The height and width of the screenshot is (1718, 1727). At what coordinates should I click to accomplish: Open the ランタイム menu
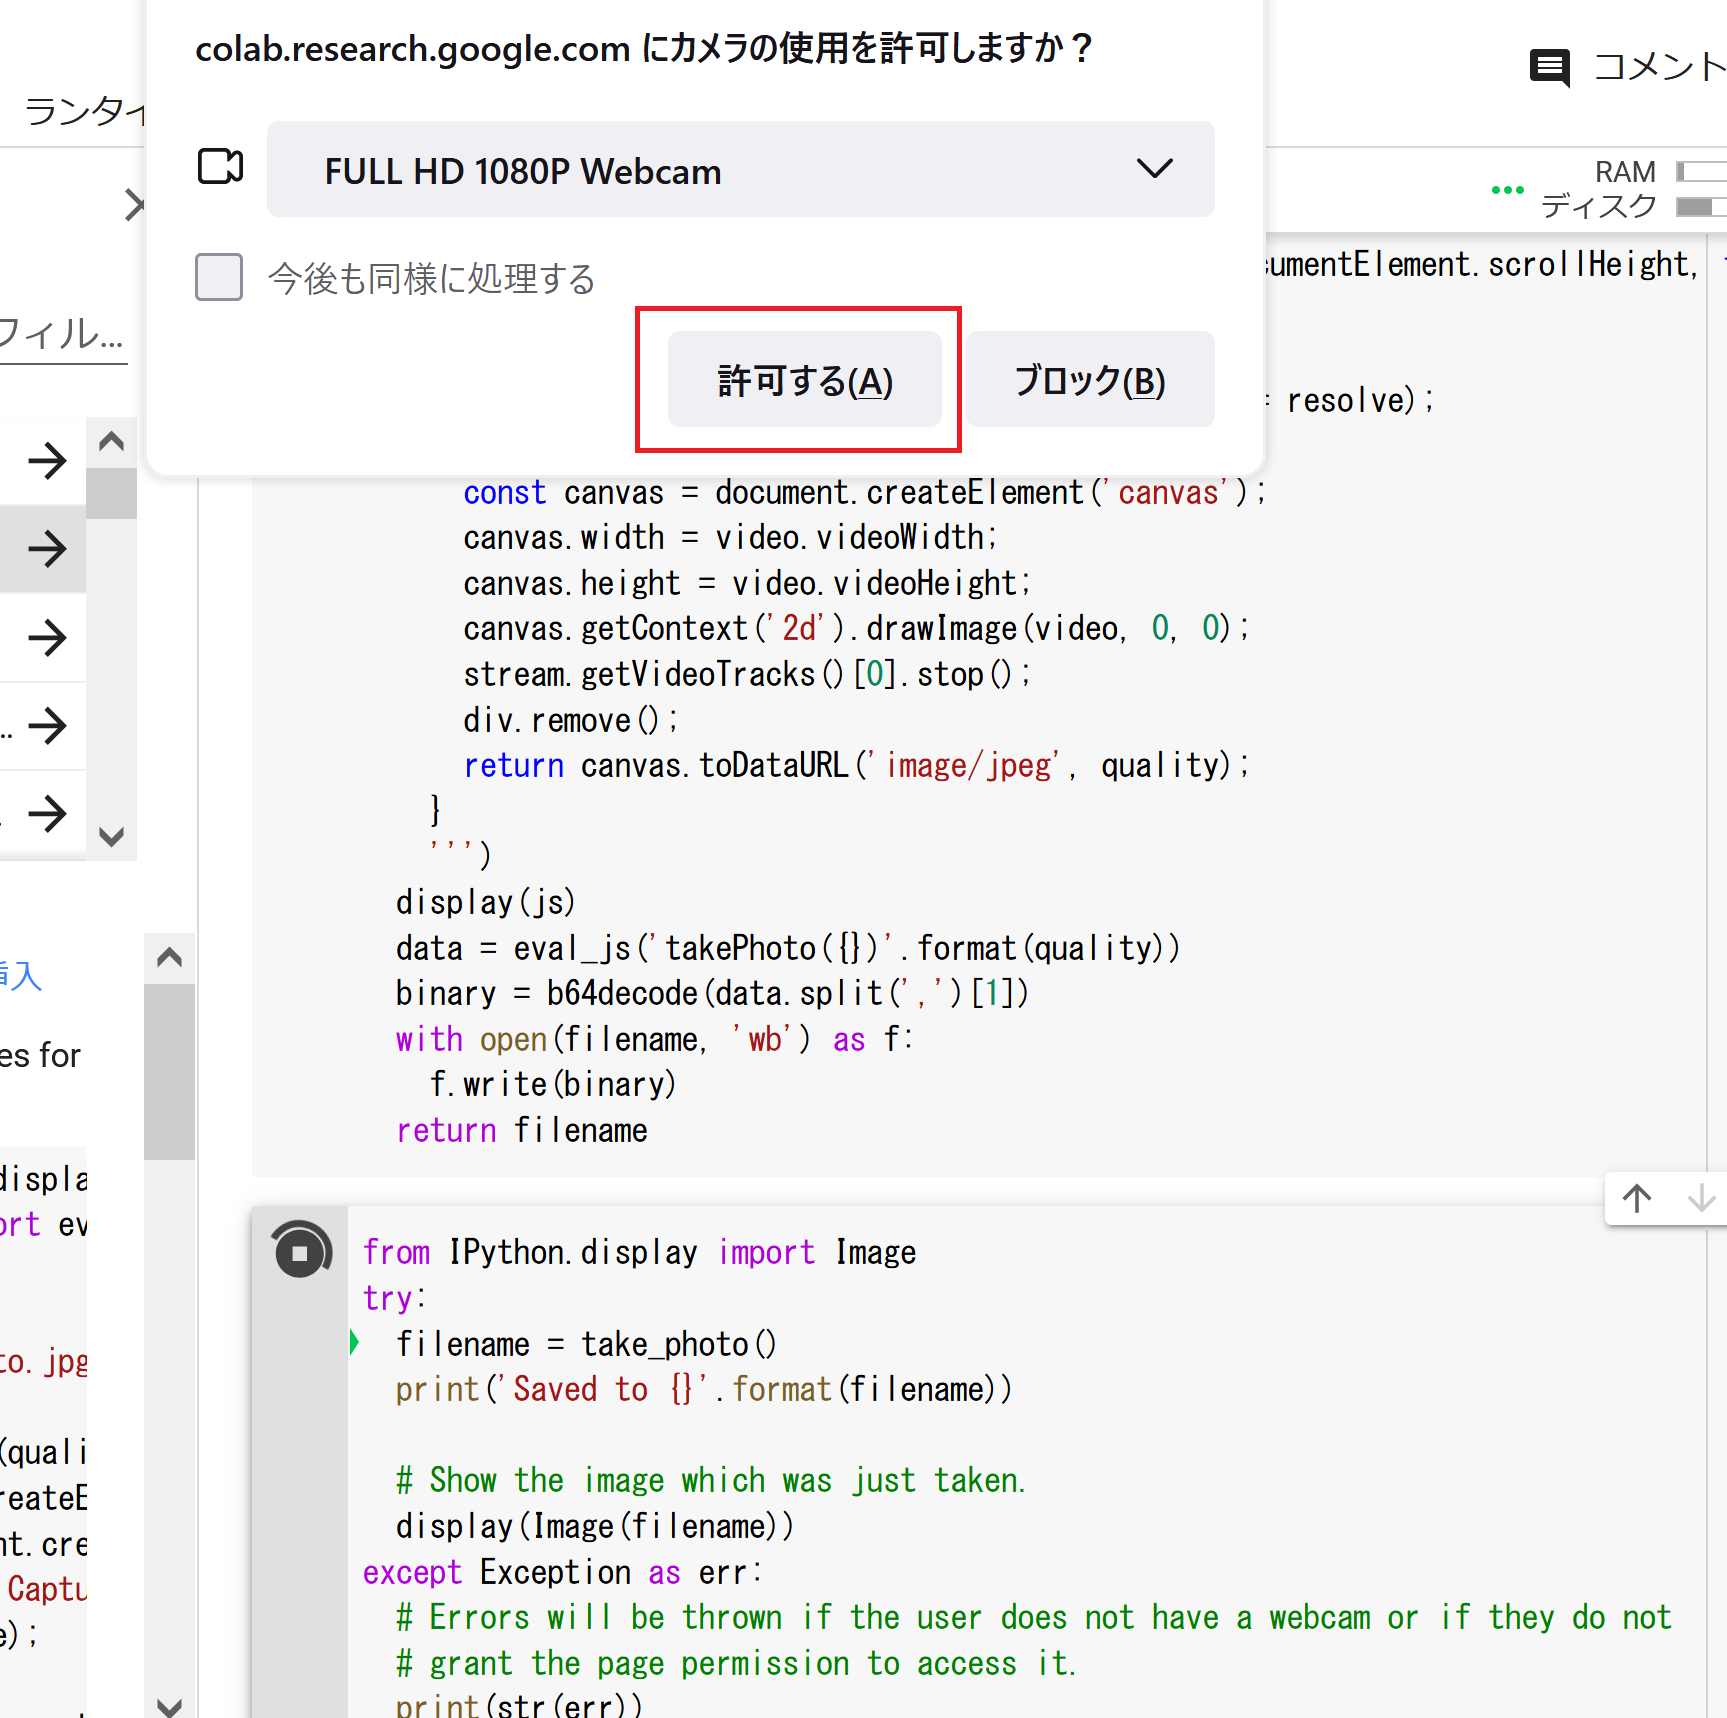(85, 111)
